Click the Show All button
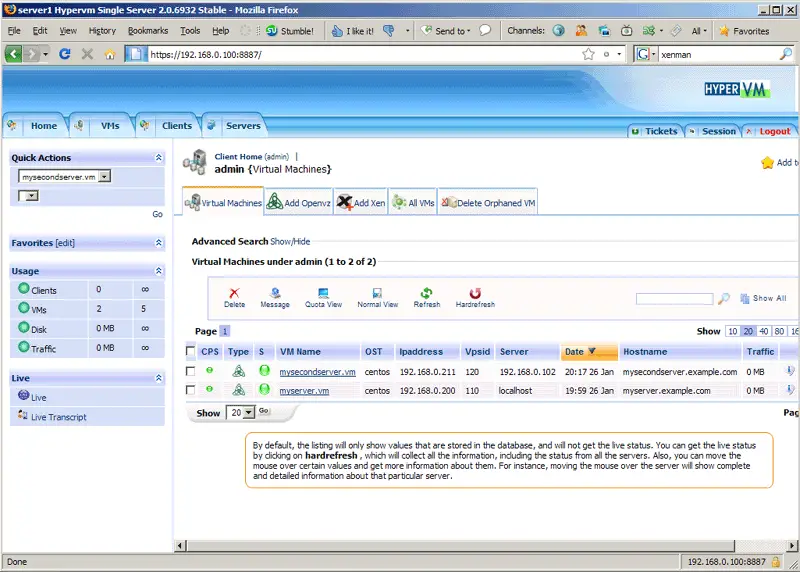 (764, 298)
